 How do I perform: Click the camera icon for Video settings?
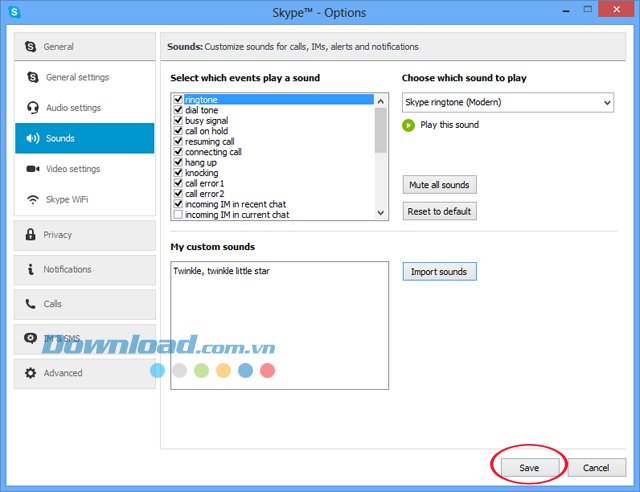pyautogui.click(x=33, y=169)
